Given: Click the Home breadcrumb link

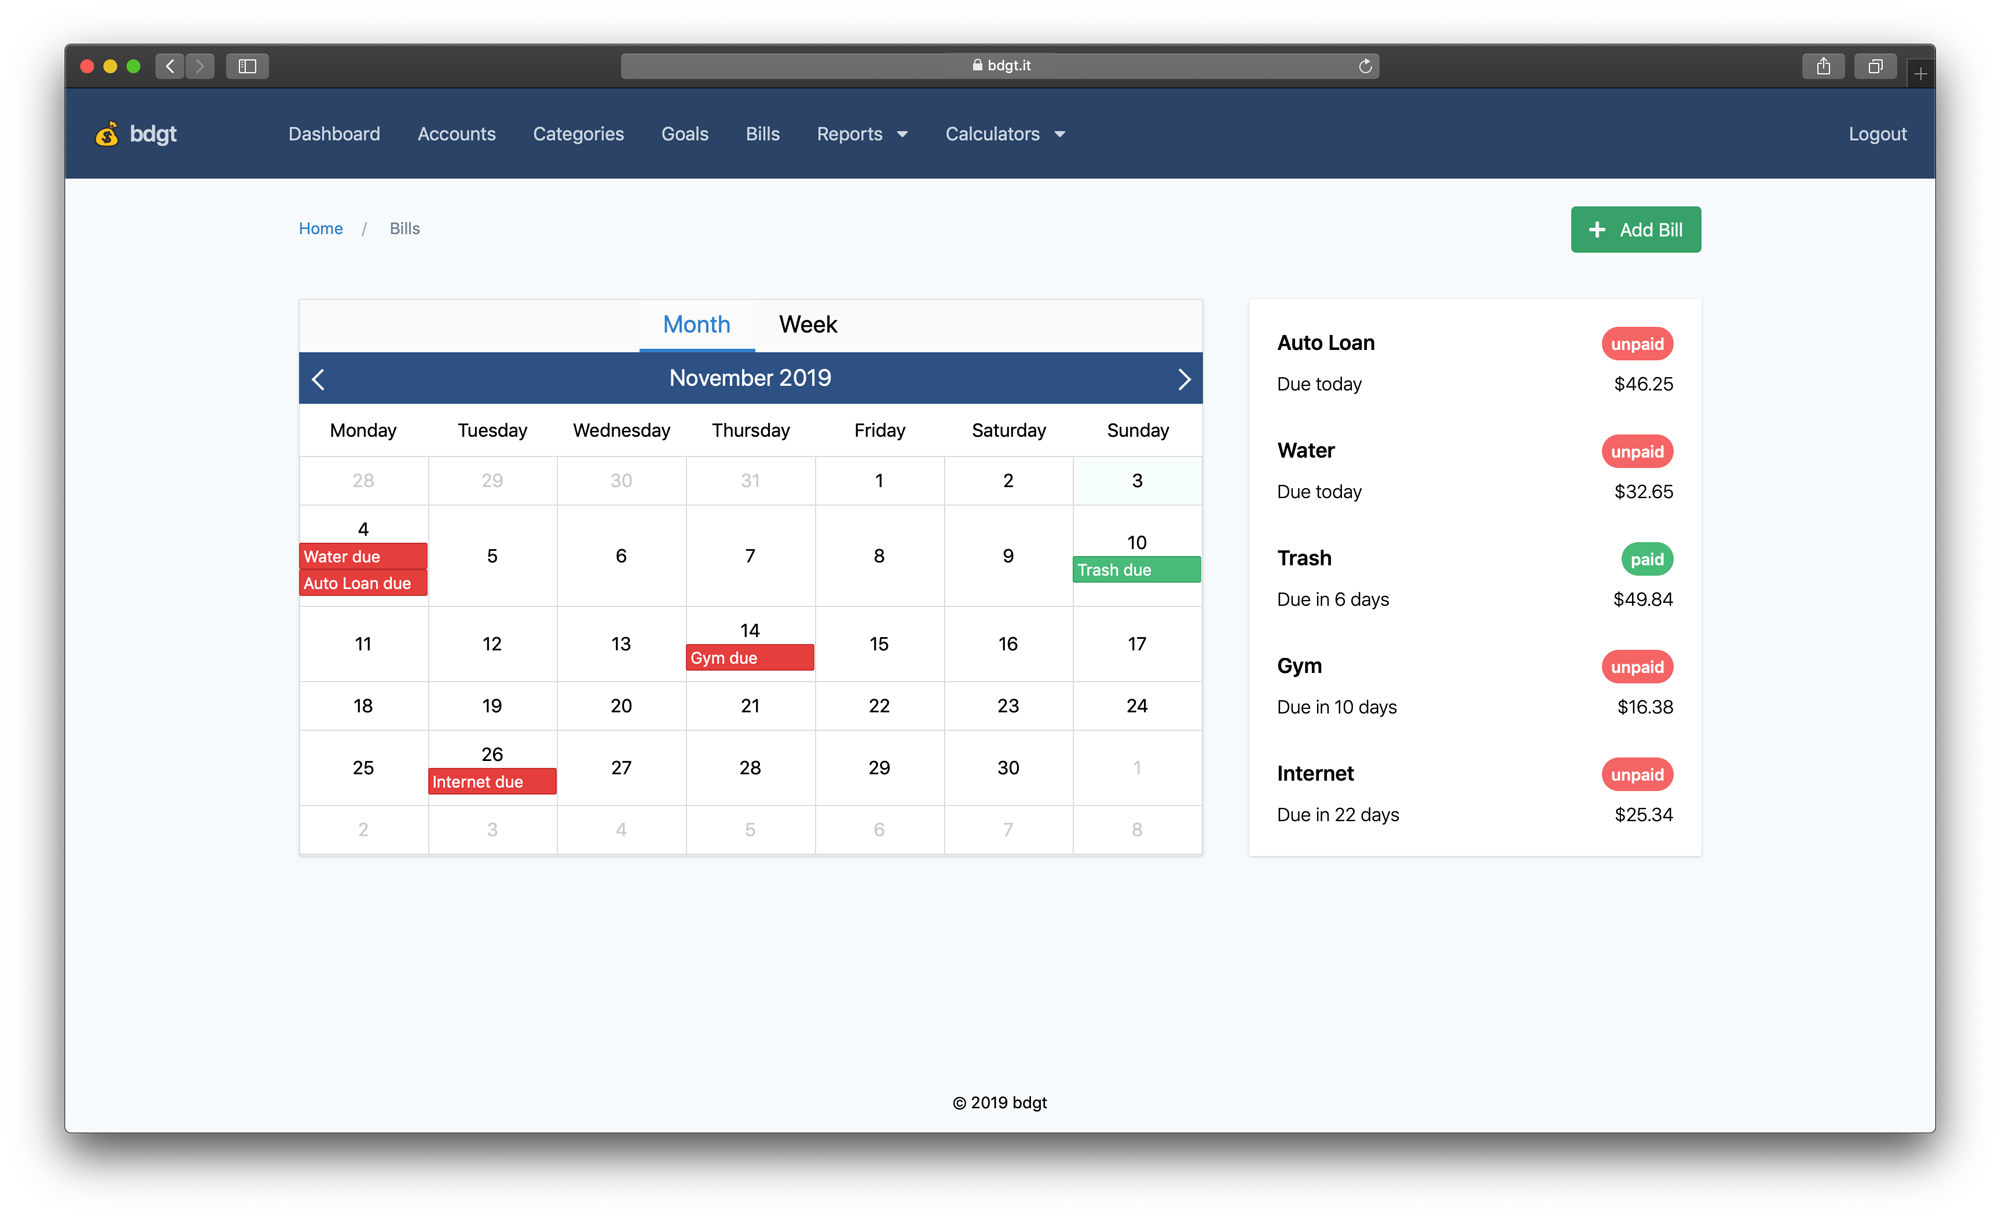Looking at the screenshot, I should pos(321,227).
